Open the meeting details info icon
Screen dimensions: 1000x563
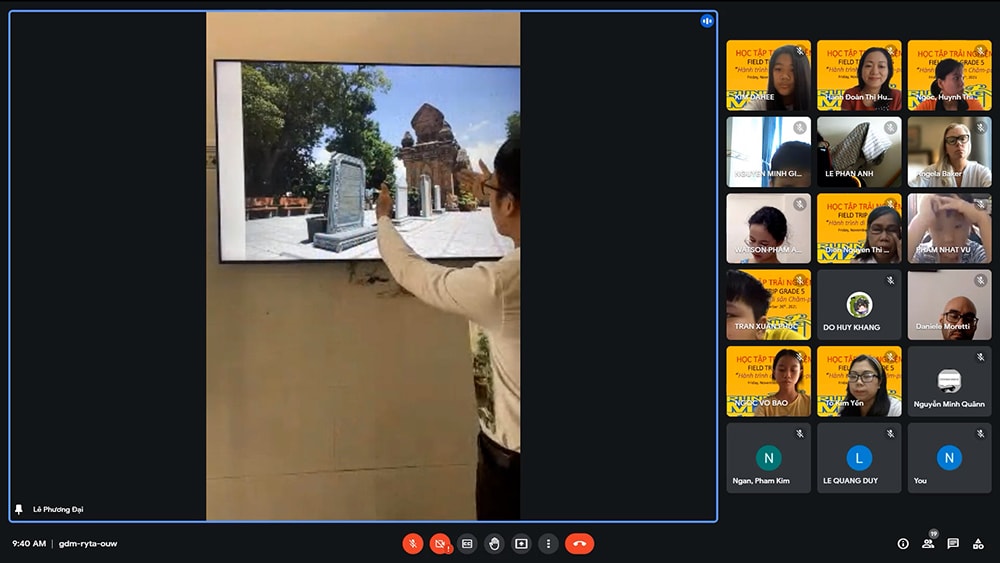click(x=903, y=544)
